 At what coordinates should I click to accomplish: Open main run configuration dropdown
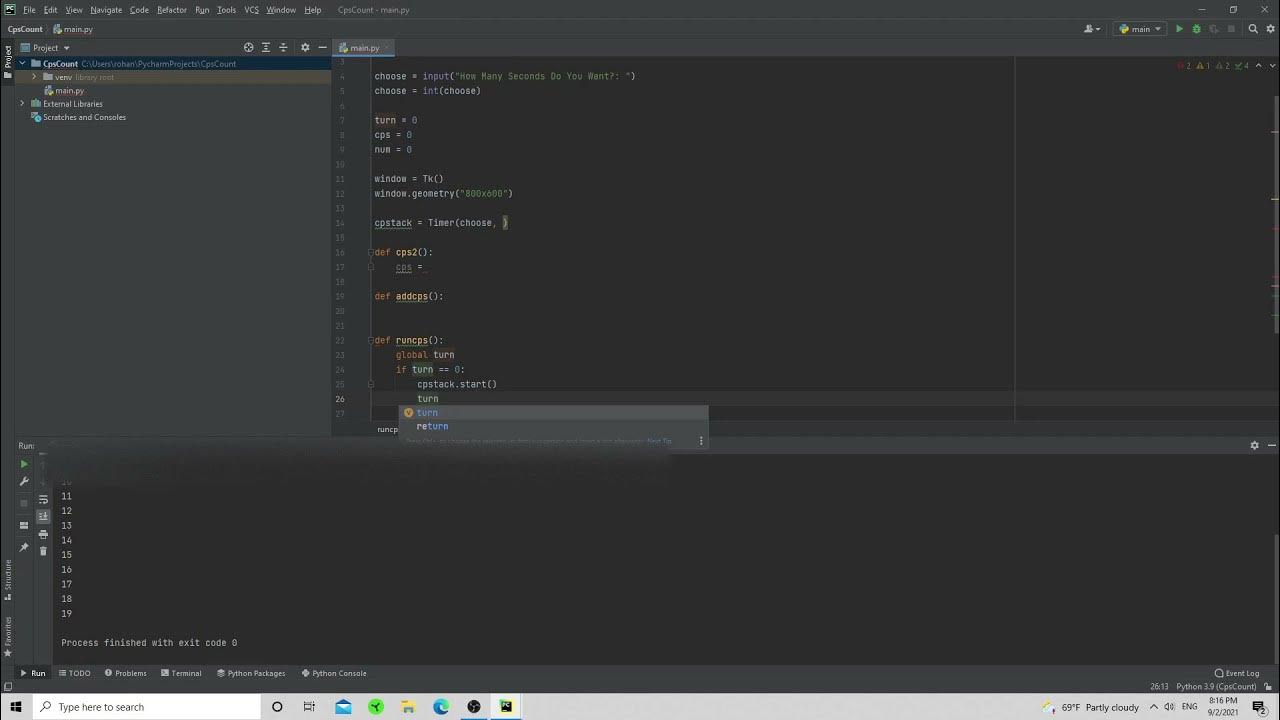(1140, 29)
